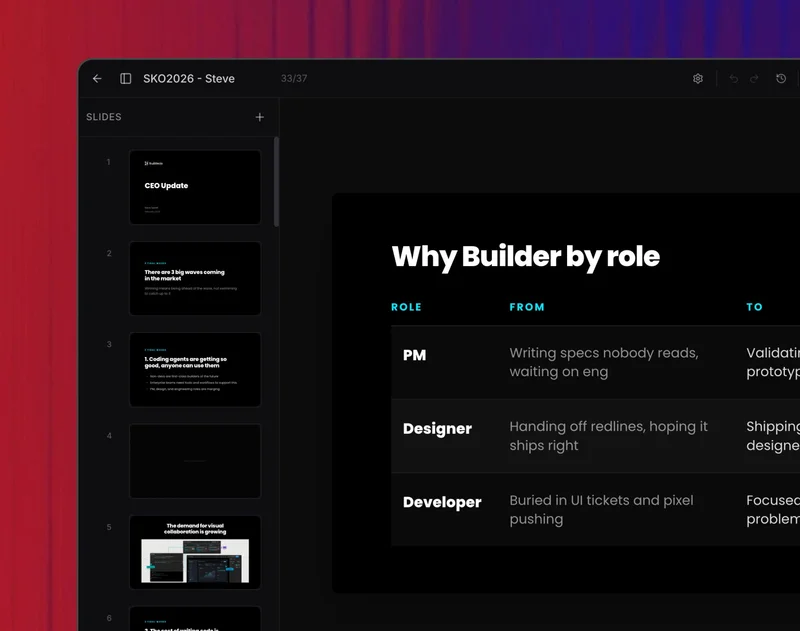Click the PM role cell

tap(414, 355)
